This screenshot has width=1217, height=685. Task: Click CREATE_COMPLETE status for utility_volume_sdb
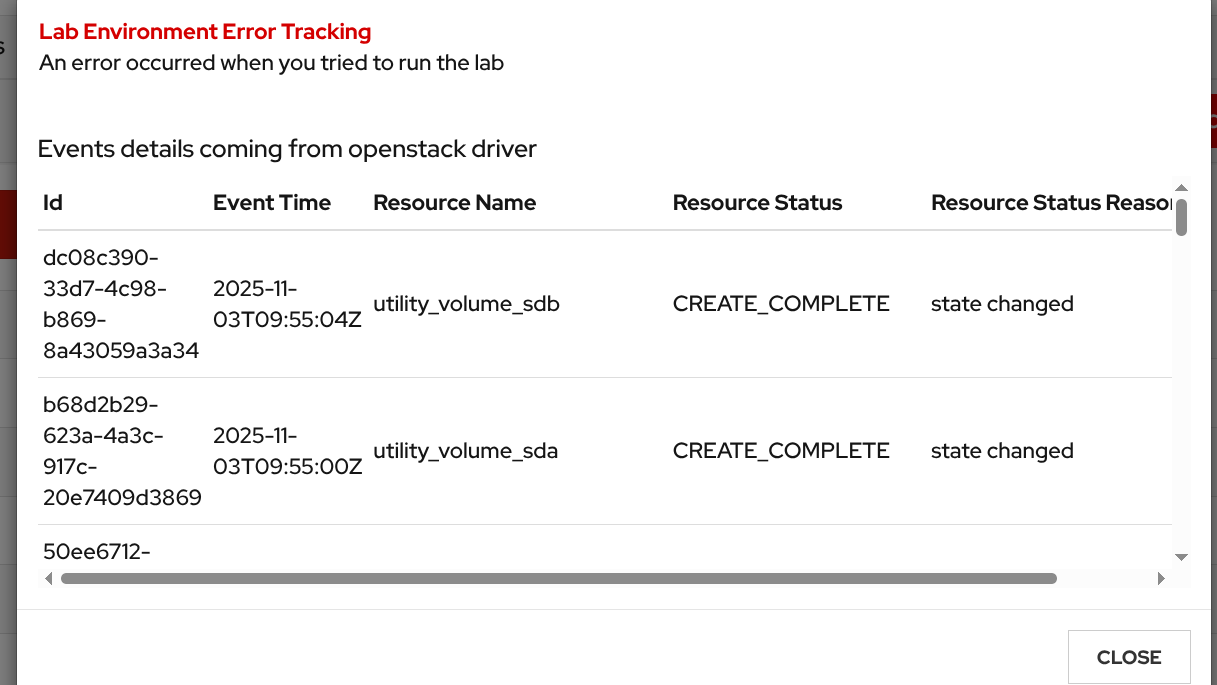click(781, 304)
